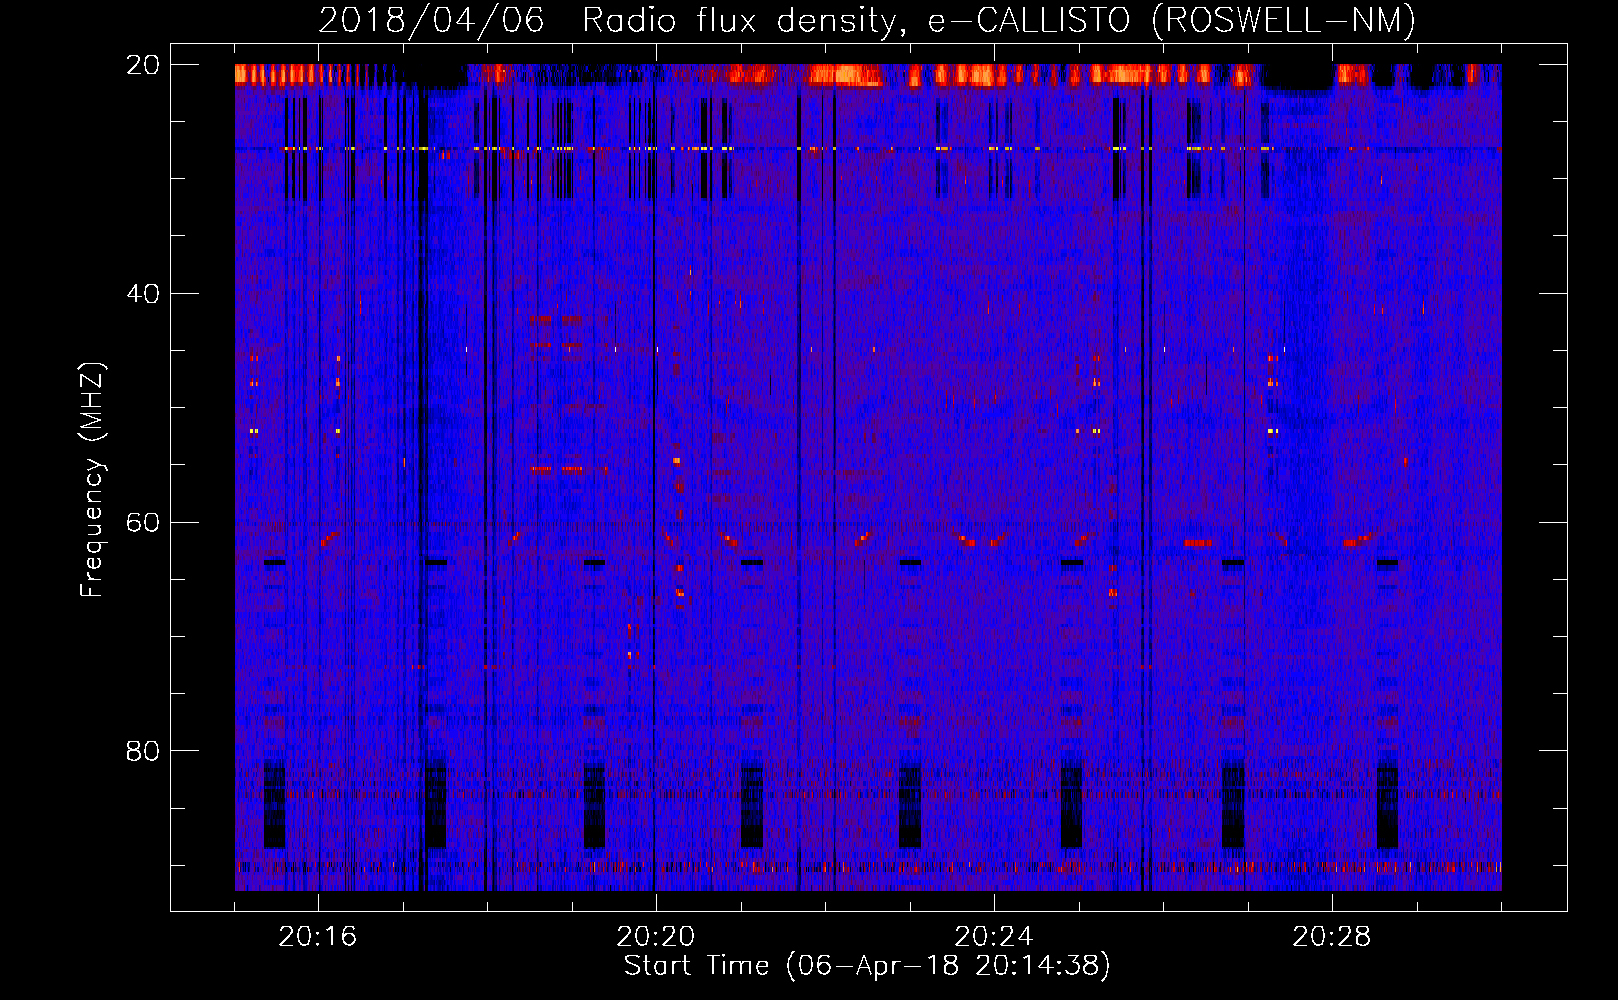Select the 20:16 time tick label

[318, 937]
